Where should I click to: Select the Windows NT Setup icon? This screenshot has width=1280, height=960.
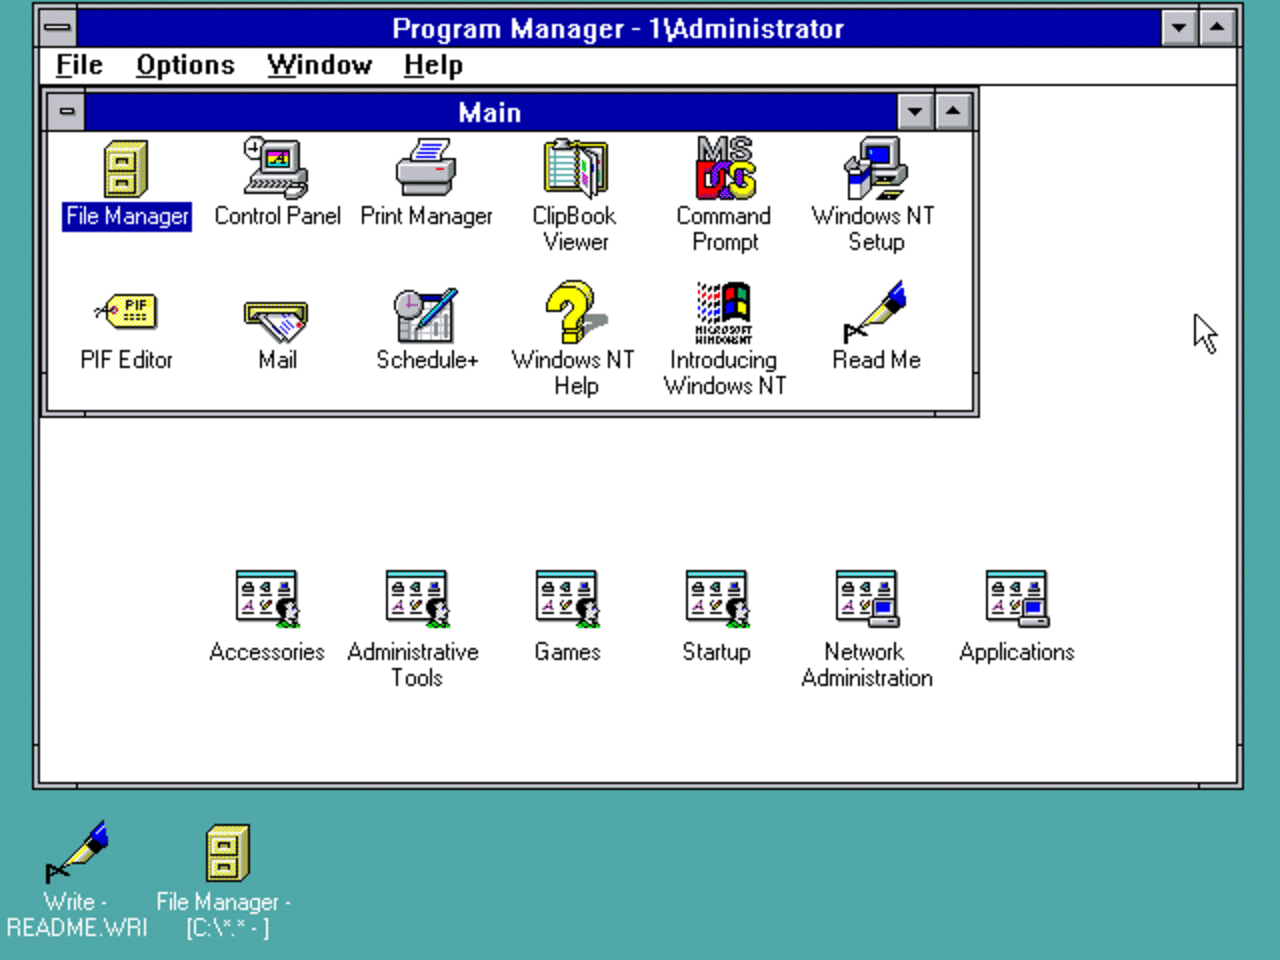coord(875,168)
